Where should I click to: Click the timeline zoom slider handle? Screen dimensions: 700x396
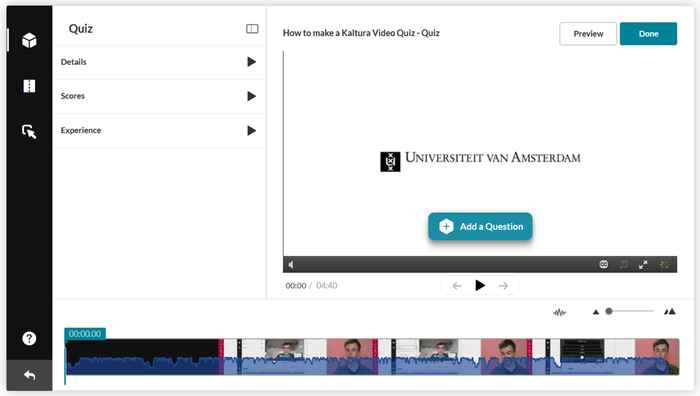pos(609,311)
